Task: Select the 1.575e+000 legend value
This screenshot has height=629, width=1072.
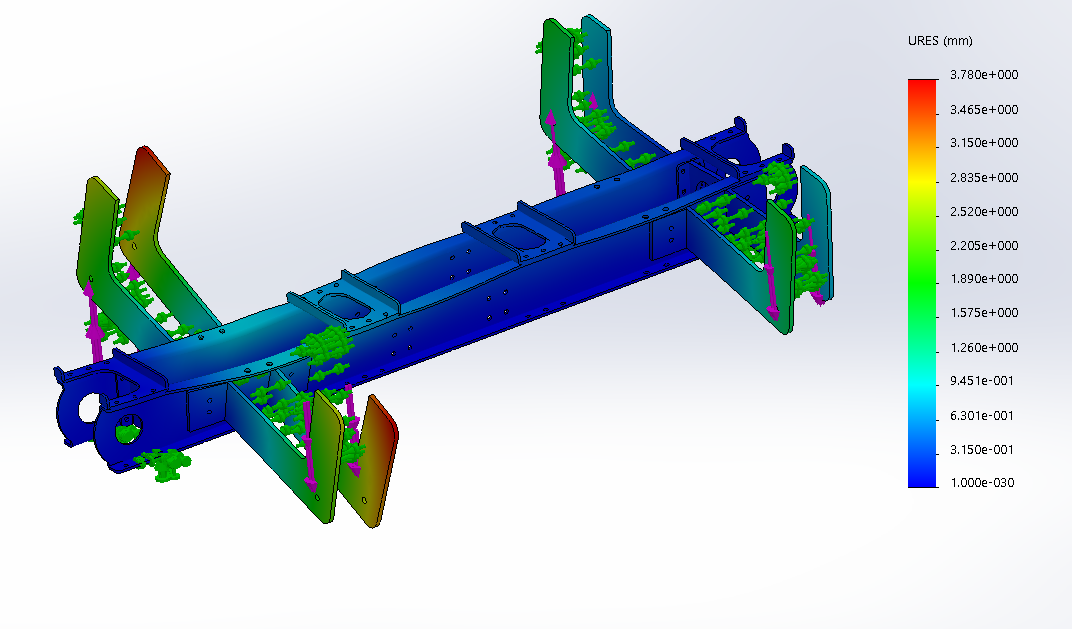Action: (x=984, y=313)
